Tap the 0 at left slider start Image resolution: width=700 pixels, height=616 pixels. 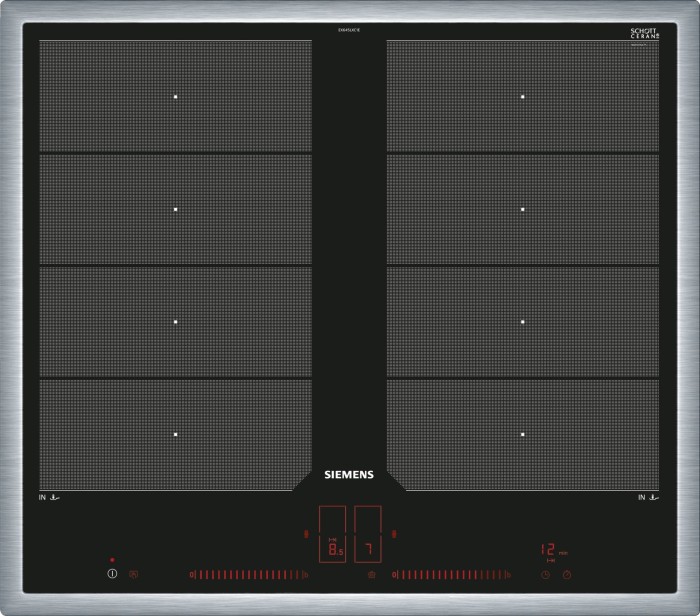[x=192, y=575]
